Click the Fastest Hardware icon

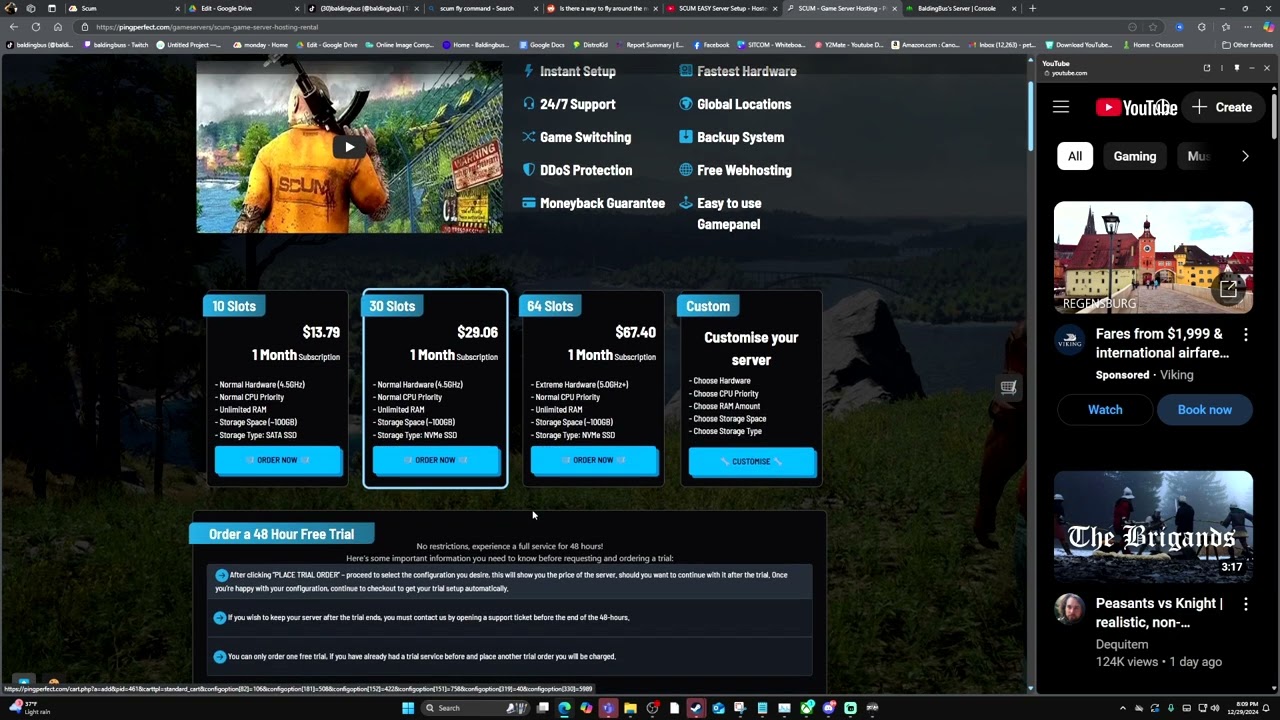(686, 71)
